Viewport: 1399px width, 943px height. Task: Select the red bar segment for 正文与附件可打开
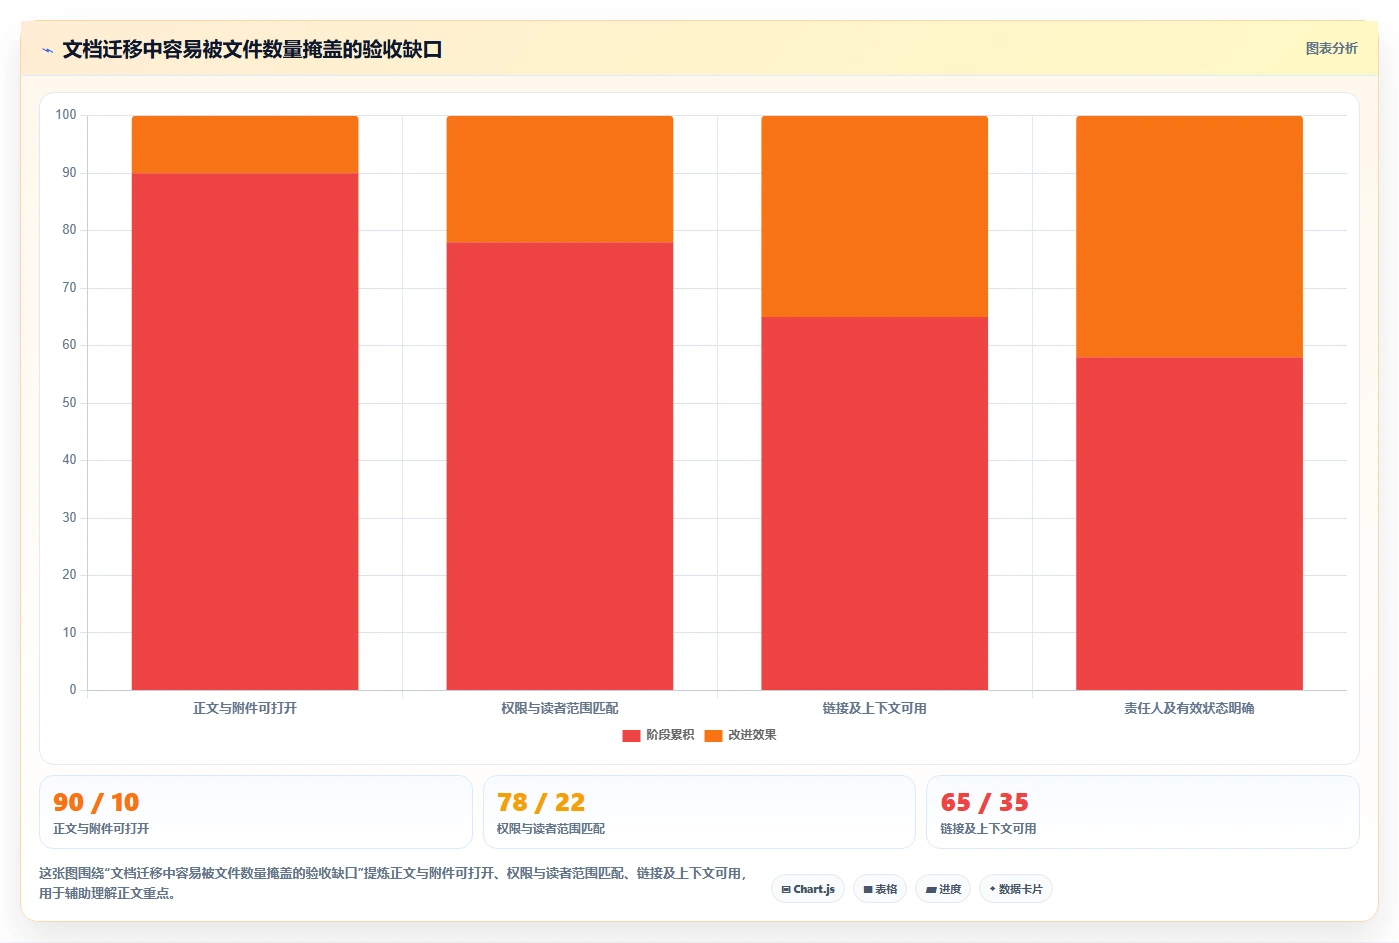point(245,431)
